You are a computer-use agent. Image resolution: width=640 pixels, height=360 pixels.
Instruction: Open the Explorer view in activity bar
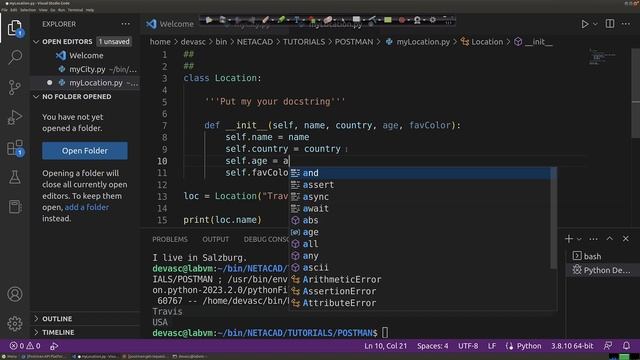[x=15, y=28]
